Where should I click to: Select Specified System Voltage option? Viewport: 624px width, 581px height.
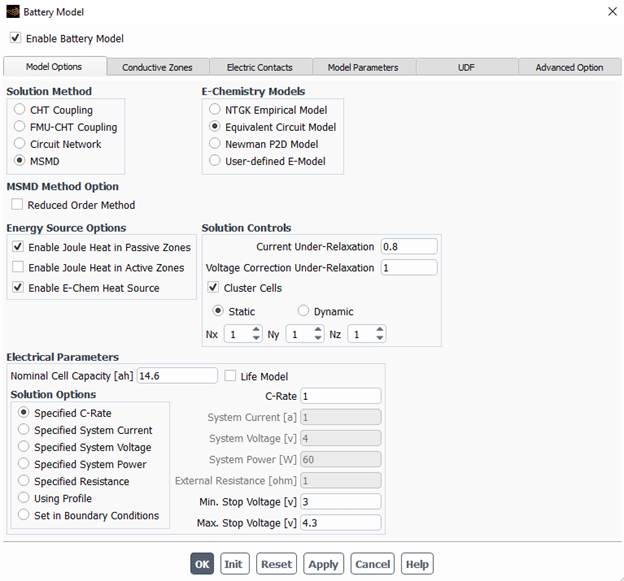point(24,447)
